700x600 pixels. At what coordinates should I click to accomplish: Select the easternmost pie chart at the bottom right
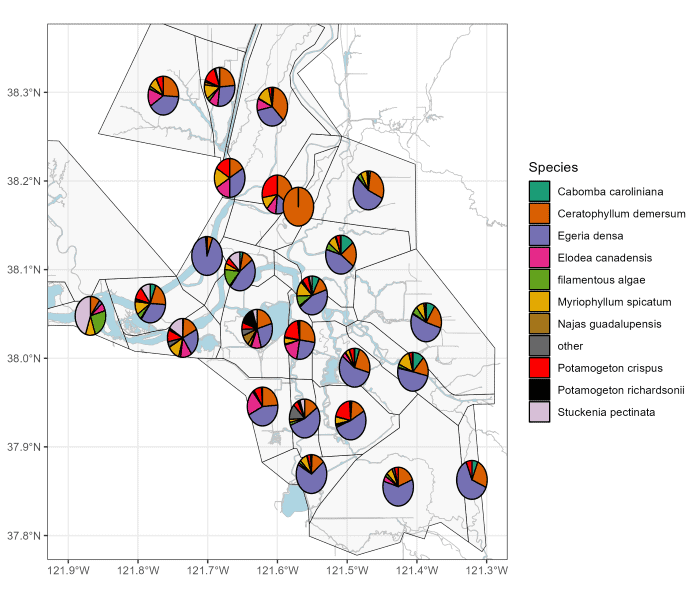click(x=472, y=480)
